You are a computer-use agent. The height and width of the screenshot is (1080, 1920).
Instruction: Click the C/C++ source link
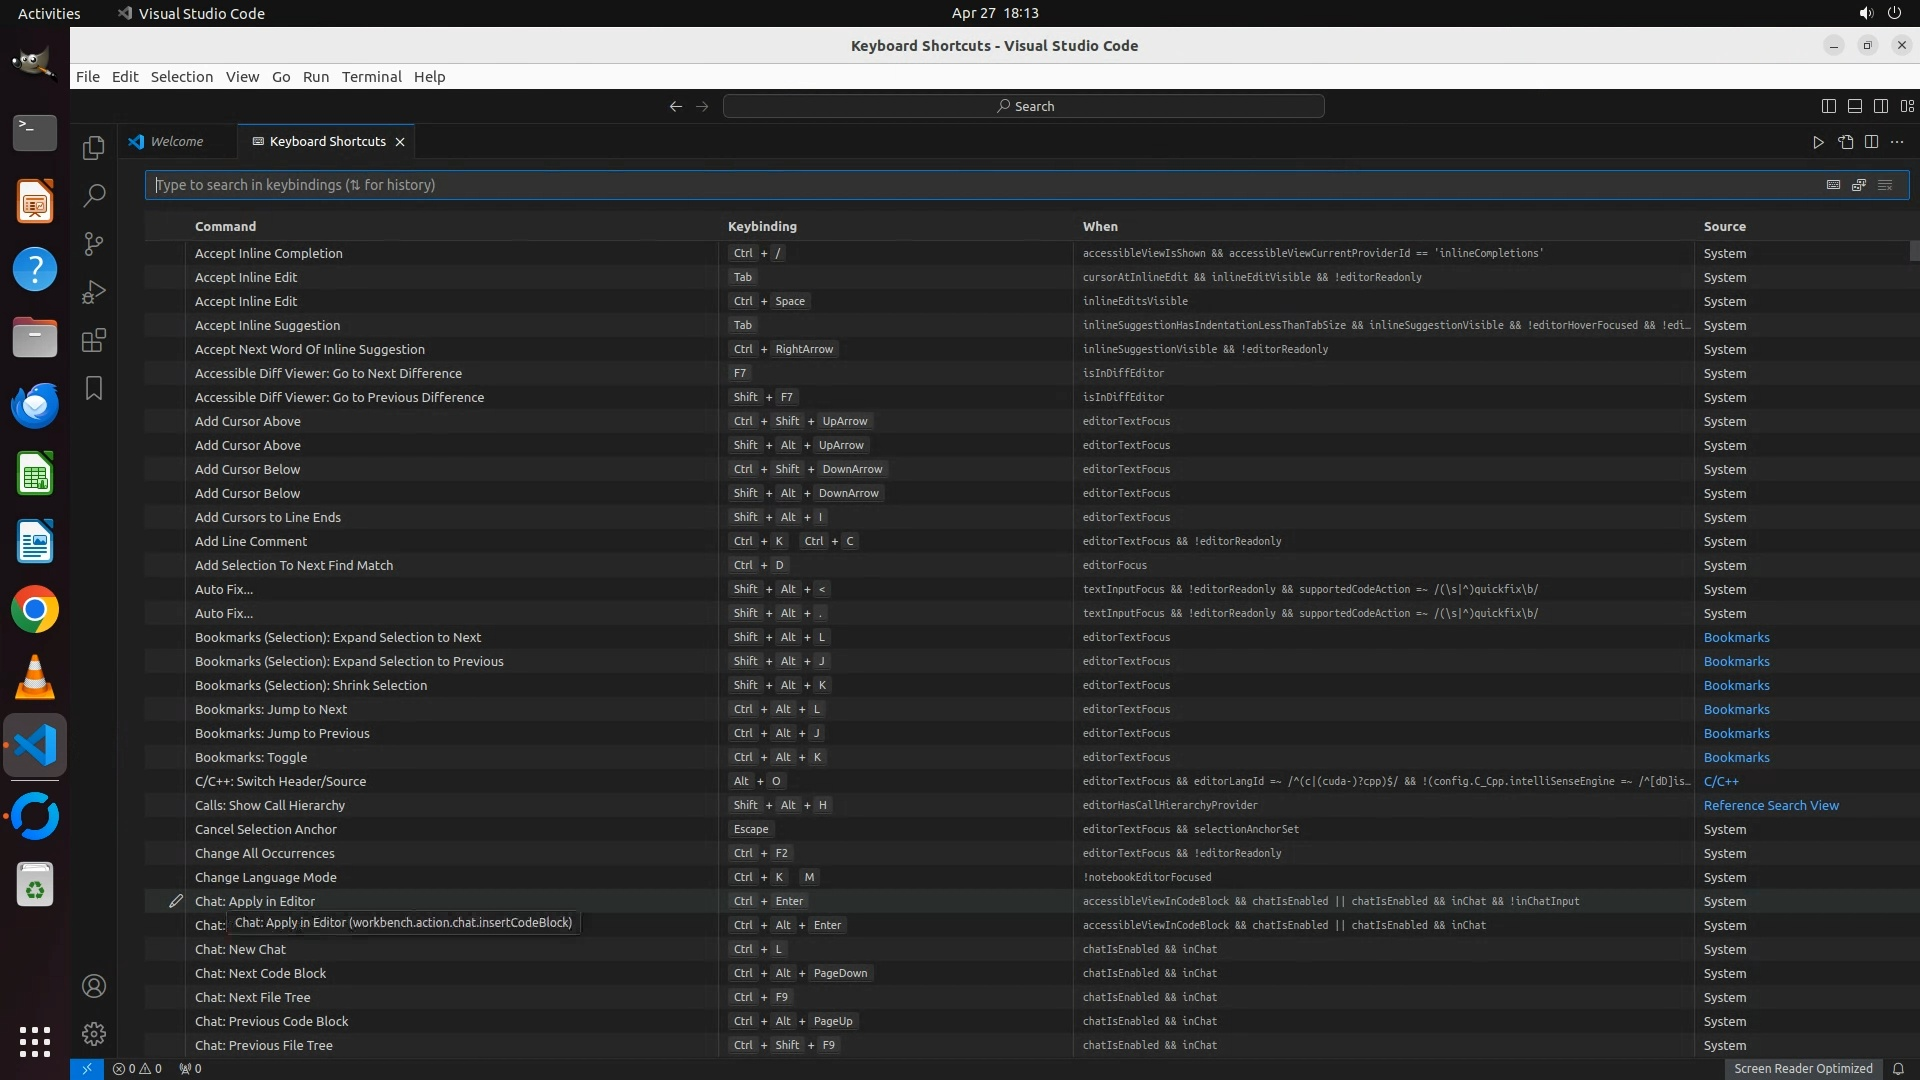tap(1720, 782)
